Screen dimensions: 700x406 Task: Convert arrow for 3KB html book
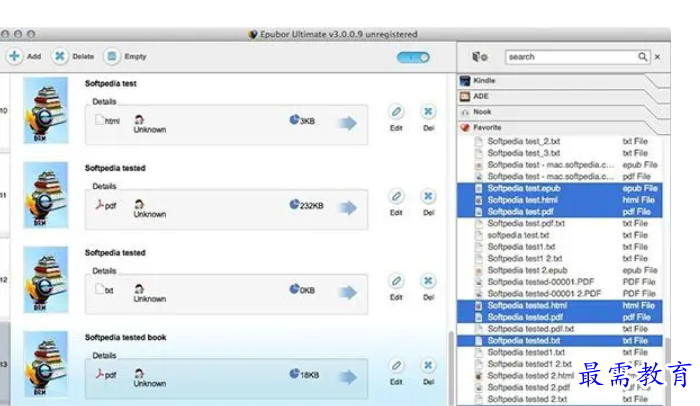click(x=347, y=123)
